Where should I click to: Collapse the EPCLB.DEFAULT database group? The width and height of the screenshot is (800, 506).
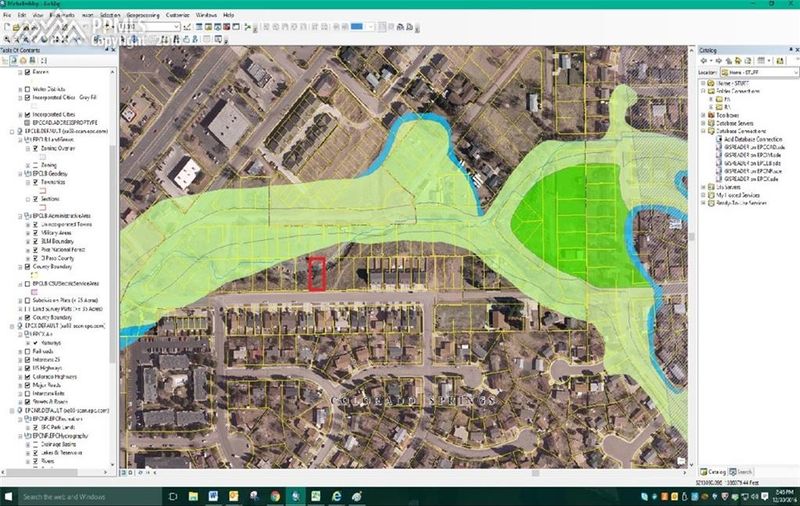[12, 131]
